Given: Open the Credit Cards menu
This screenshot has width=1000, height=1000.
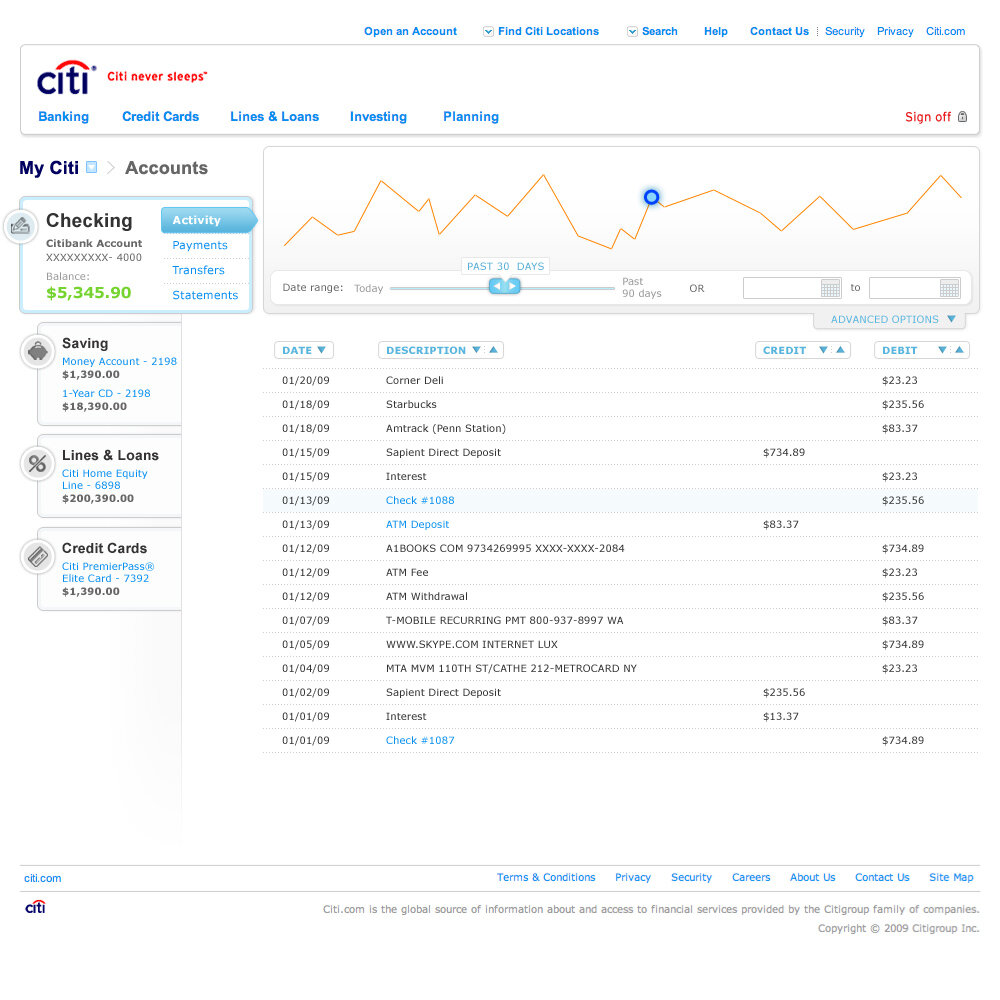Looking at the screenshot, I should (161, 117).
